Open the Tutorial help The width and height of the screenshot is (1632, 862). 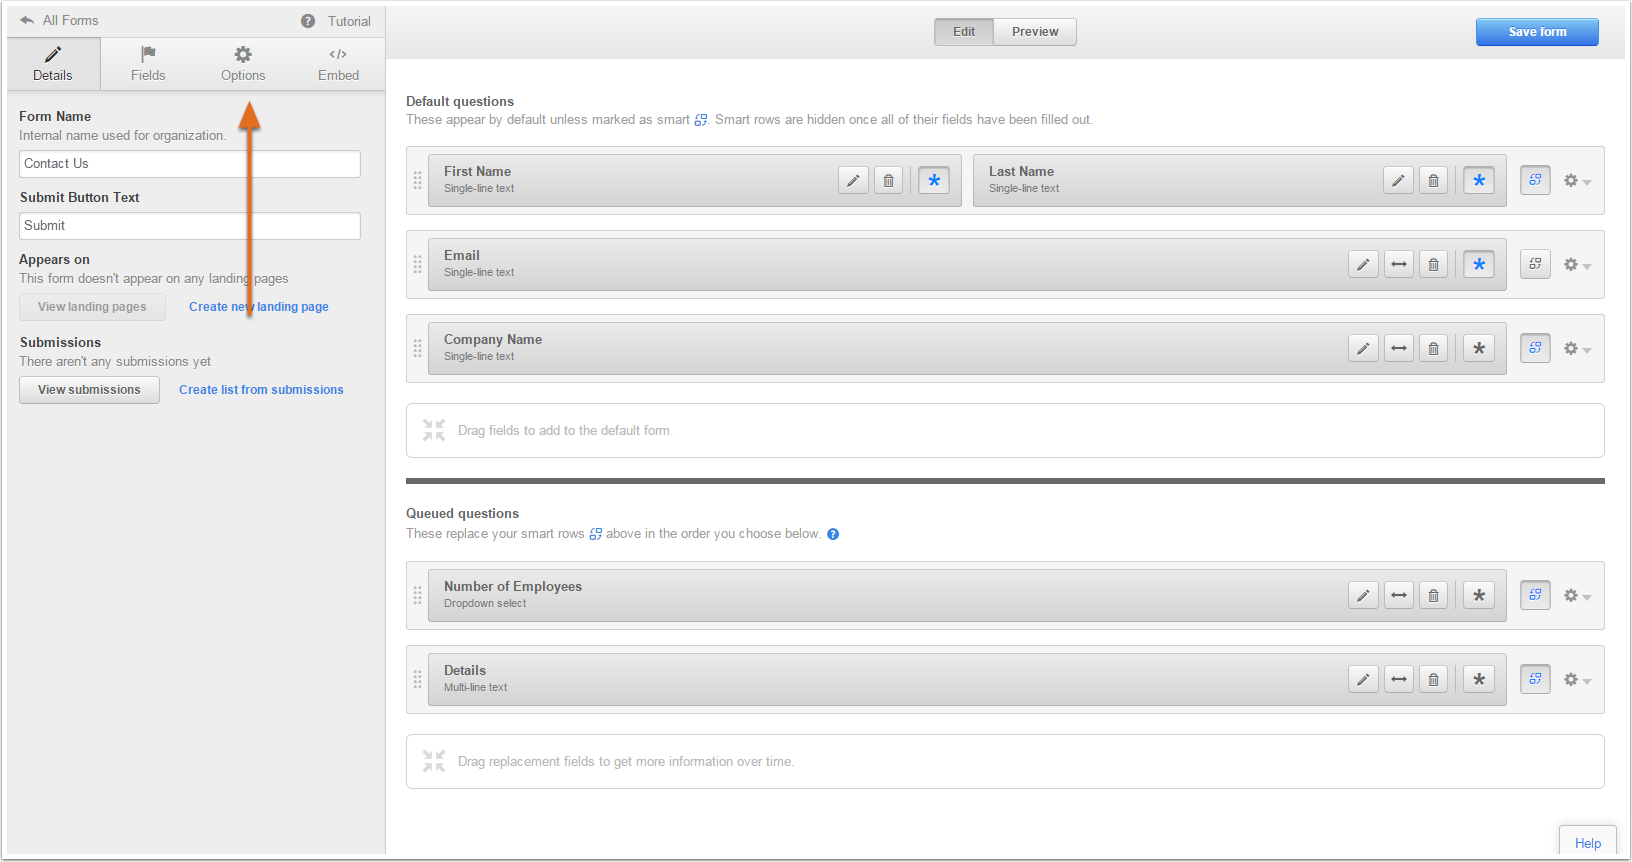coord(336,21)
